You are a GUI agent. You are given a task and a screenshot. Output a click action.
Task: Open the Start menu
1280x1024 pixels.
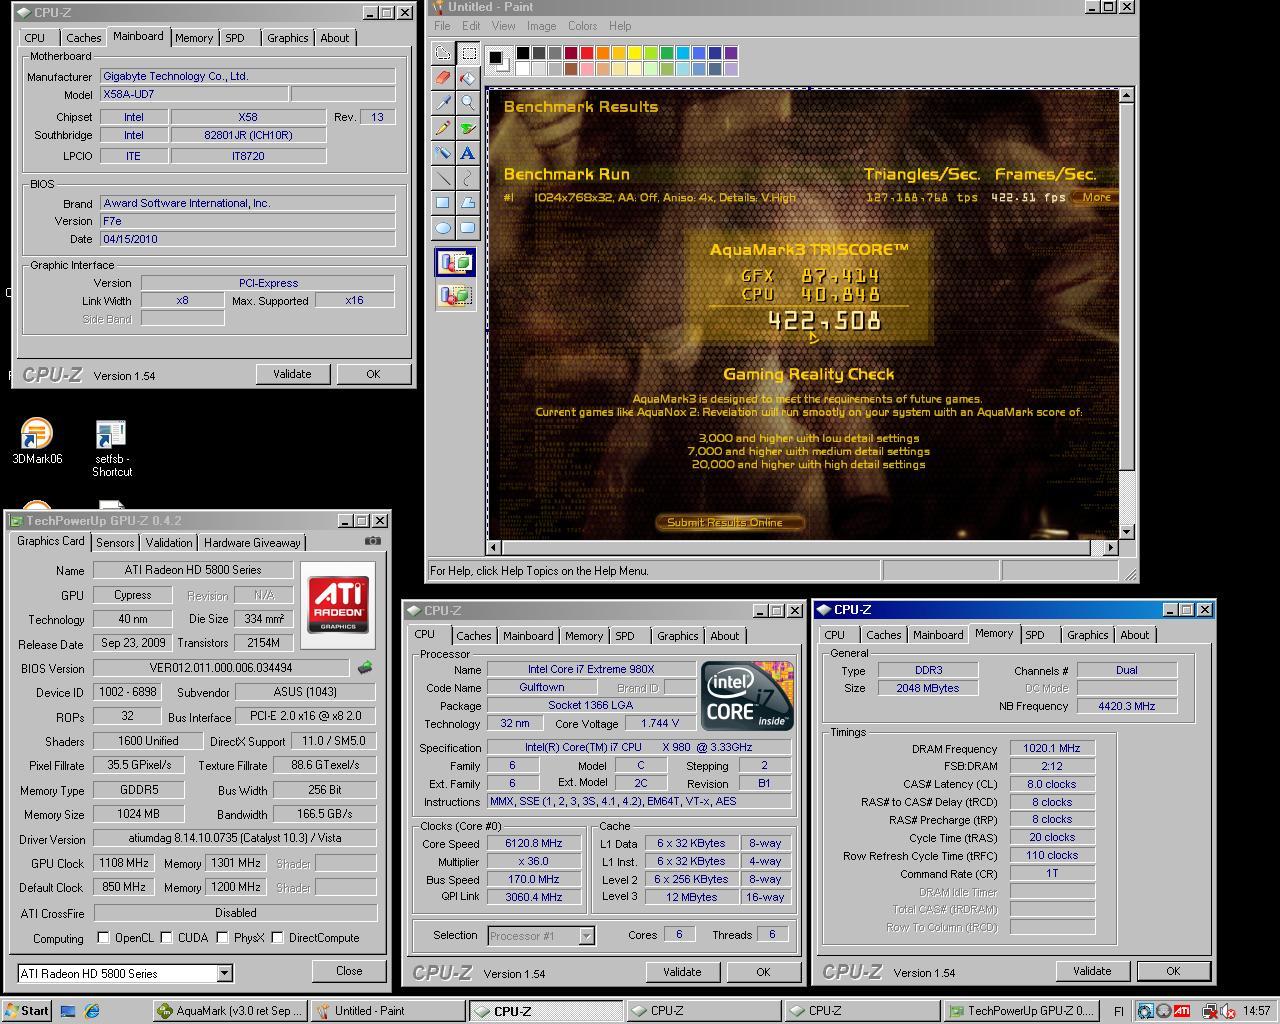(27, 1011)
